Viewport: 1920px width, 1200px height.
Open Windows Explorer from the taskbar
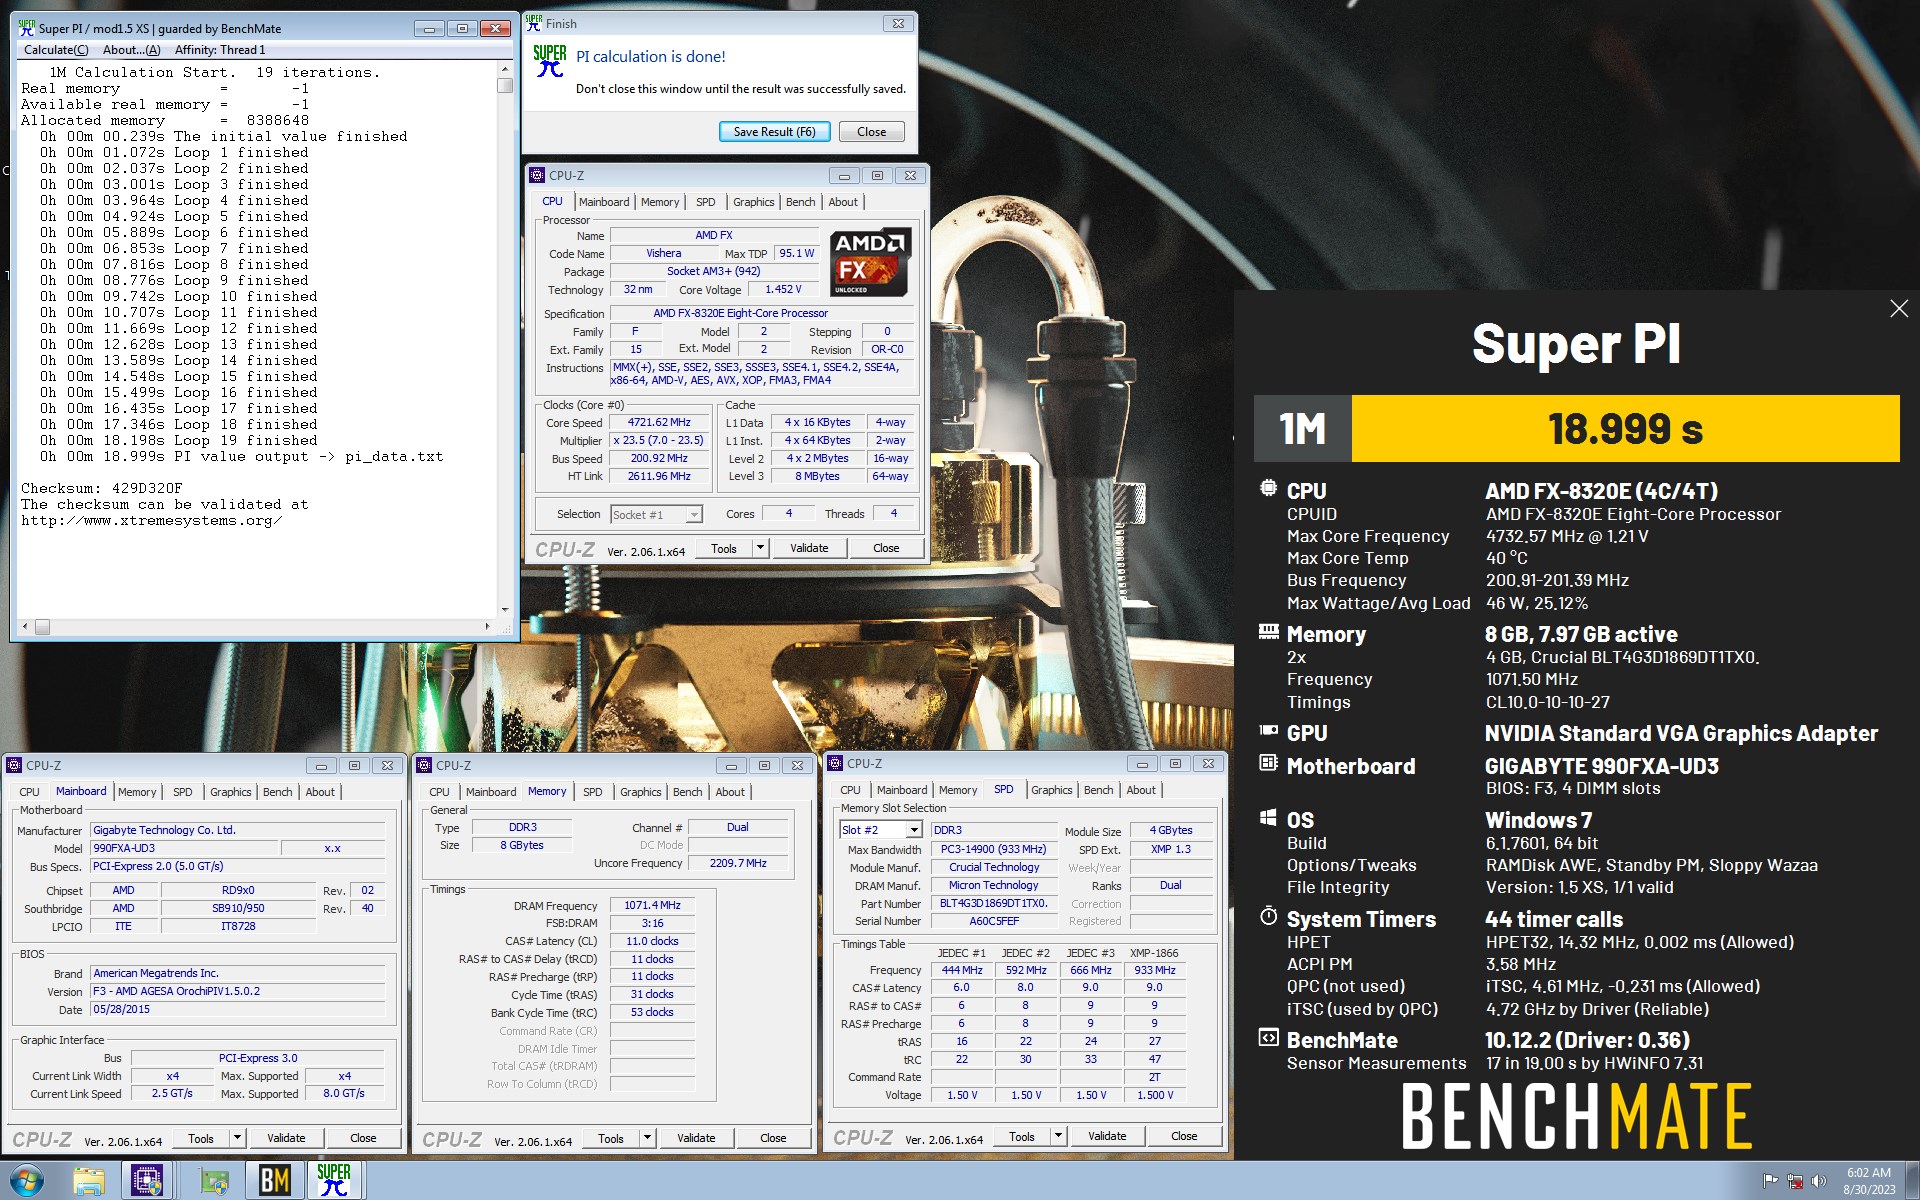tap(89, 1181)
